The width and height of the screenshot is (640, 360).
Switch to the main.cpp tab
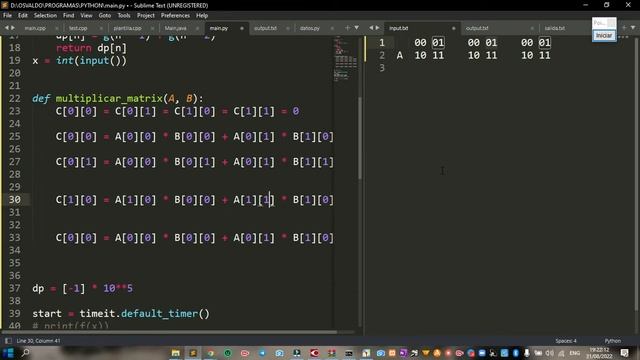[35, 28]
